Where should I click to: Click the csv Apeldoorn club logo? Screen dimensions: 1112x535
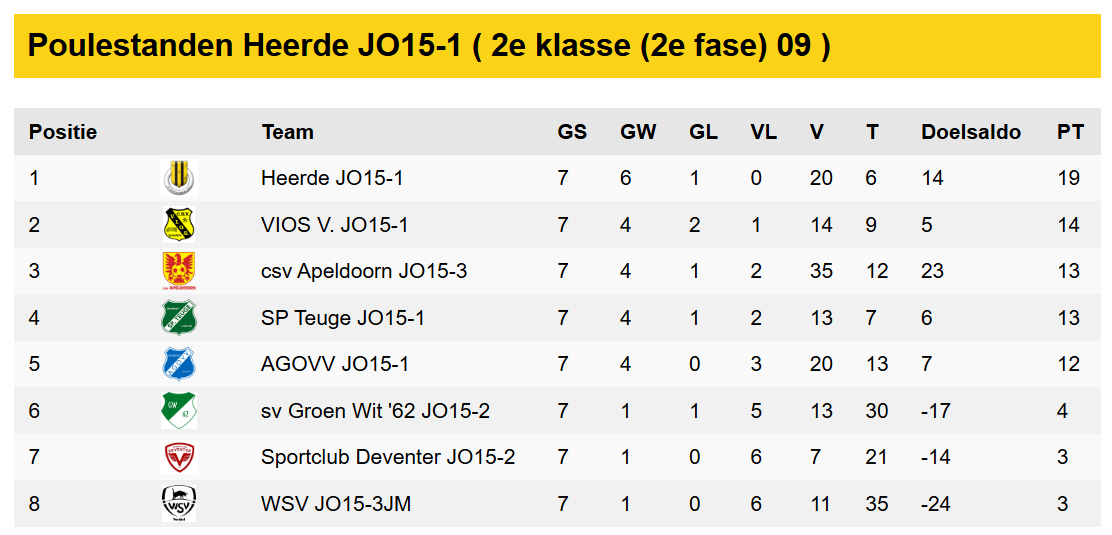coord(179,271)
